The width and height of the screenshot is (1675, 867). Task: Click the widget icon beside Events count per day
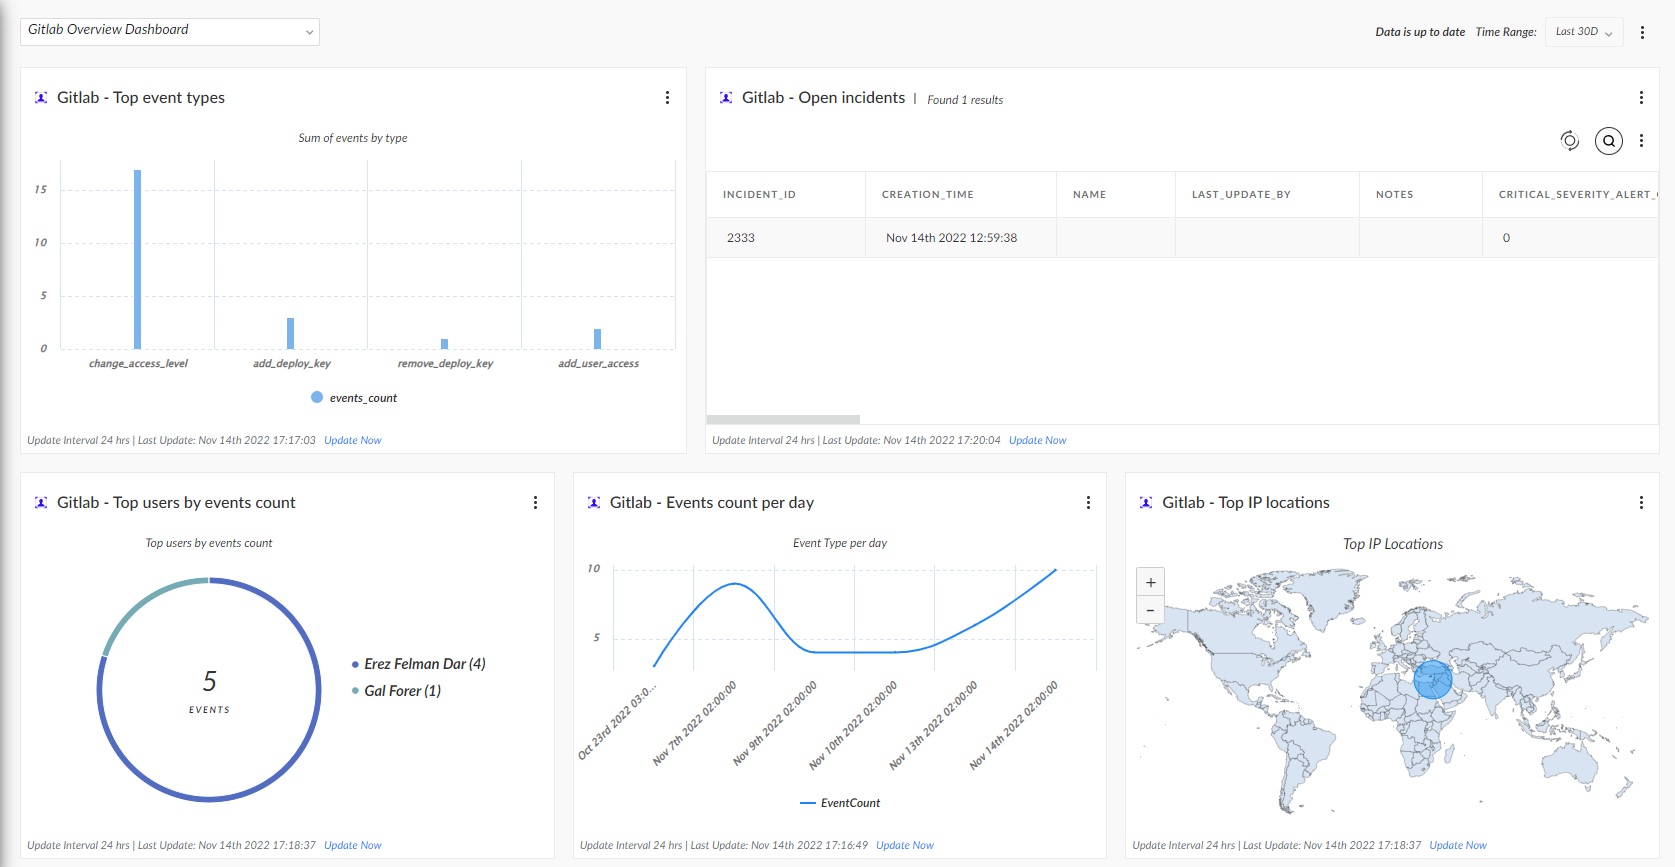coord(594,503)
